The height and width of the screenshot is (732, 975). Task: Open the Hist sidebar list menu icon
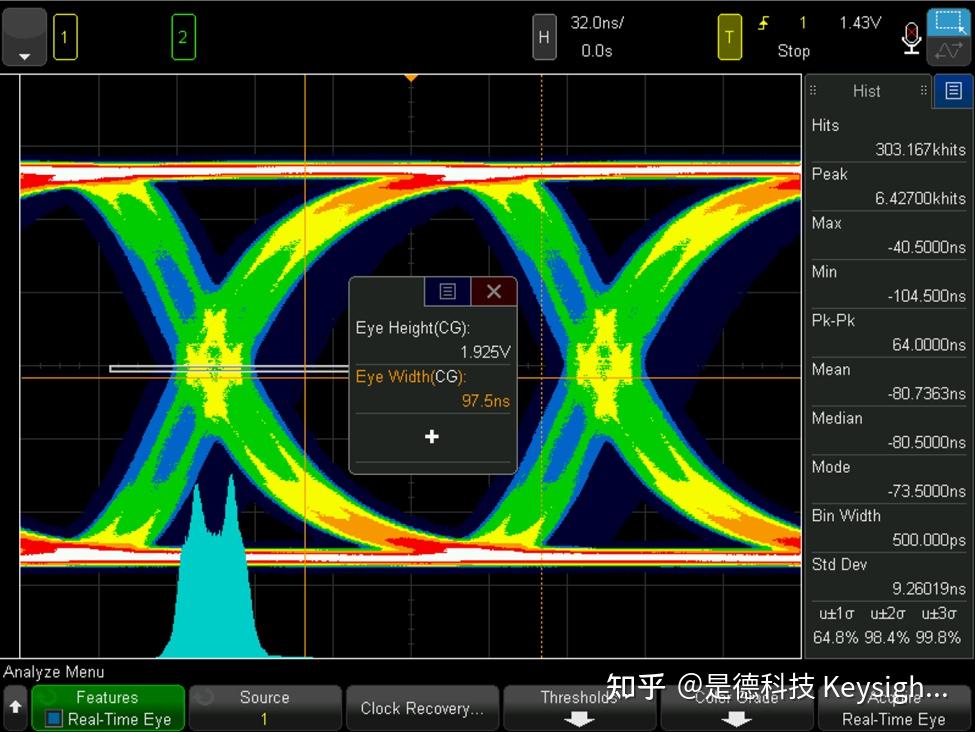click(x=953, y=91)
